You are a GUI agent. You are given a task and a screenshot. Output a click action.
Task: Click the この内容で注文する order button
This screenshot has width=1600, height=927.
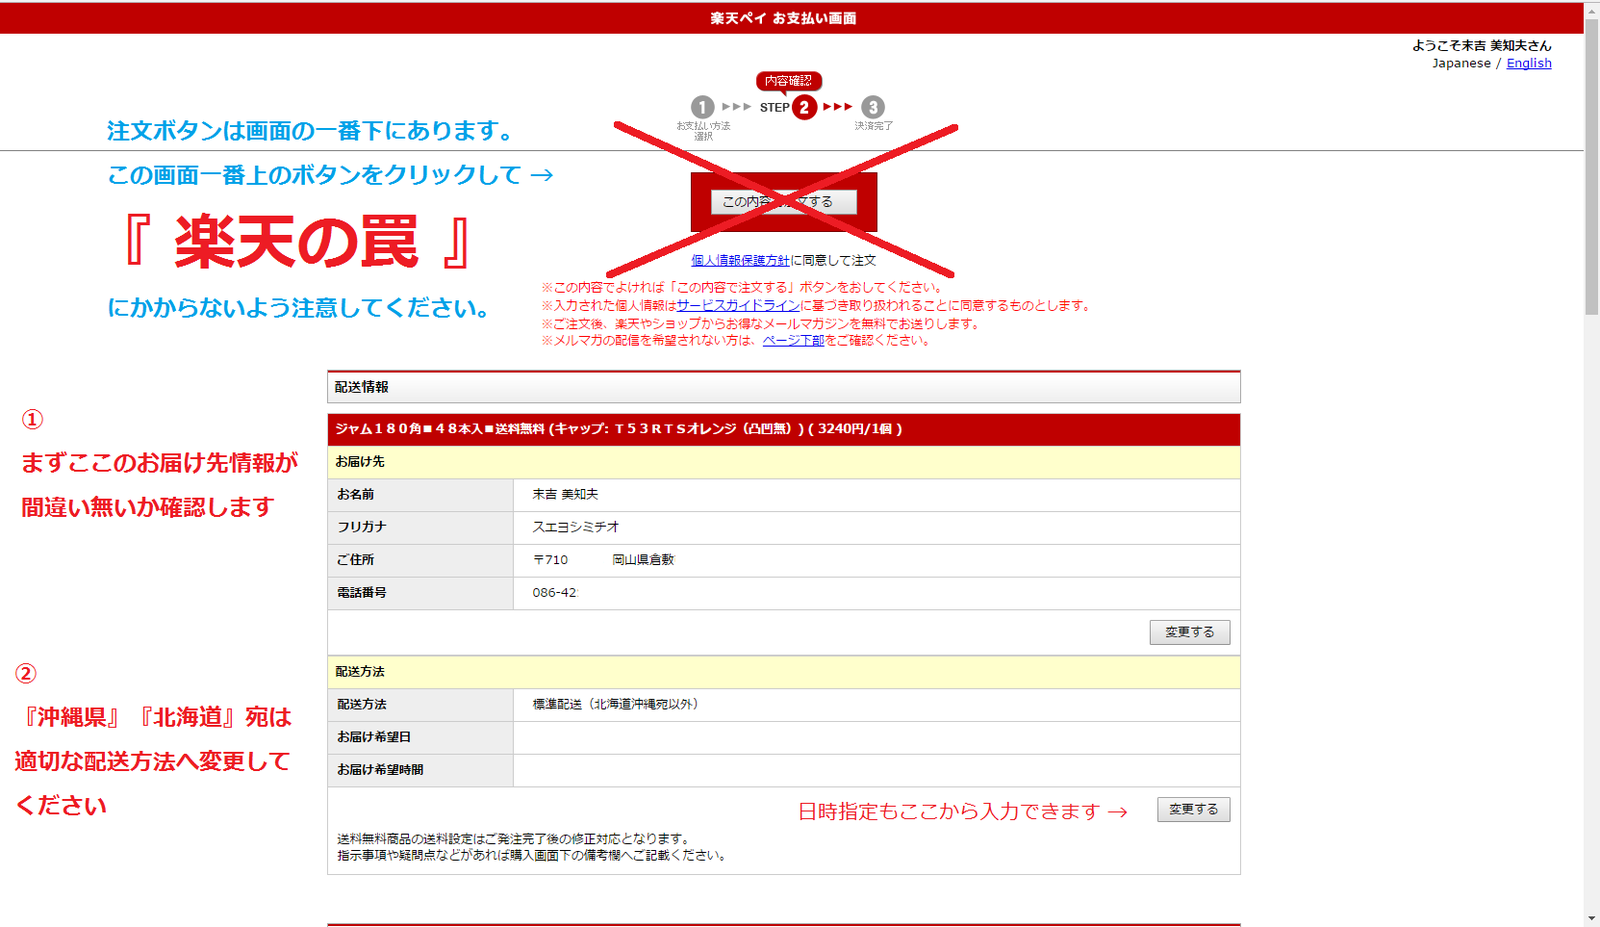pyautogui.click(x=784, y=202)
